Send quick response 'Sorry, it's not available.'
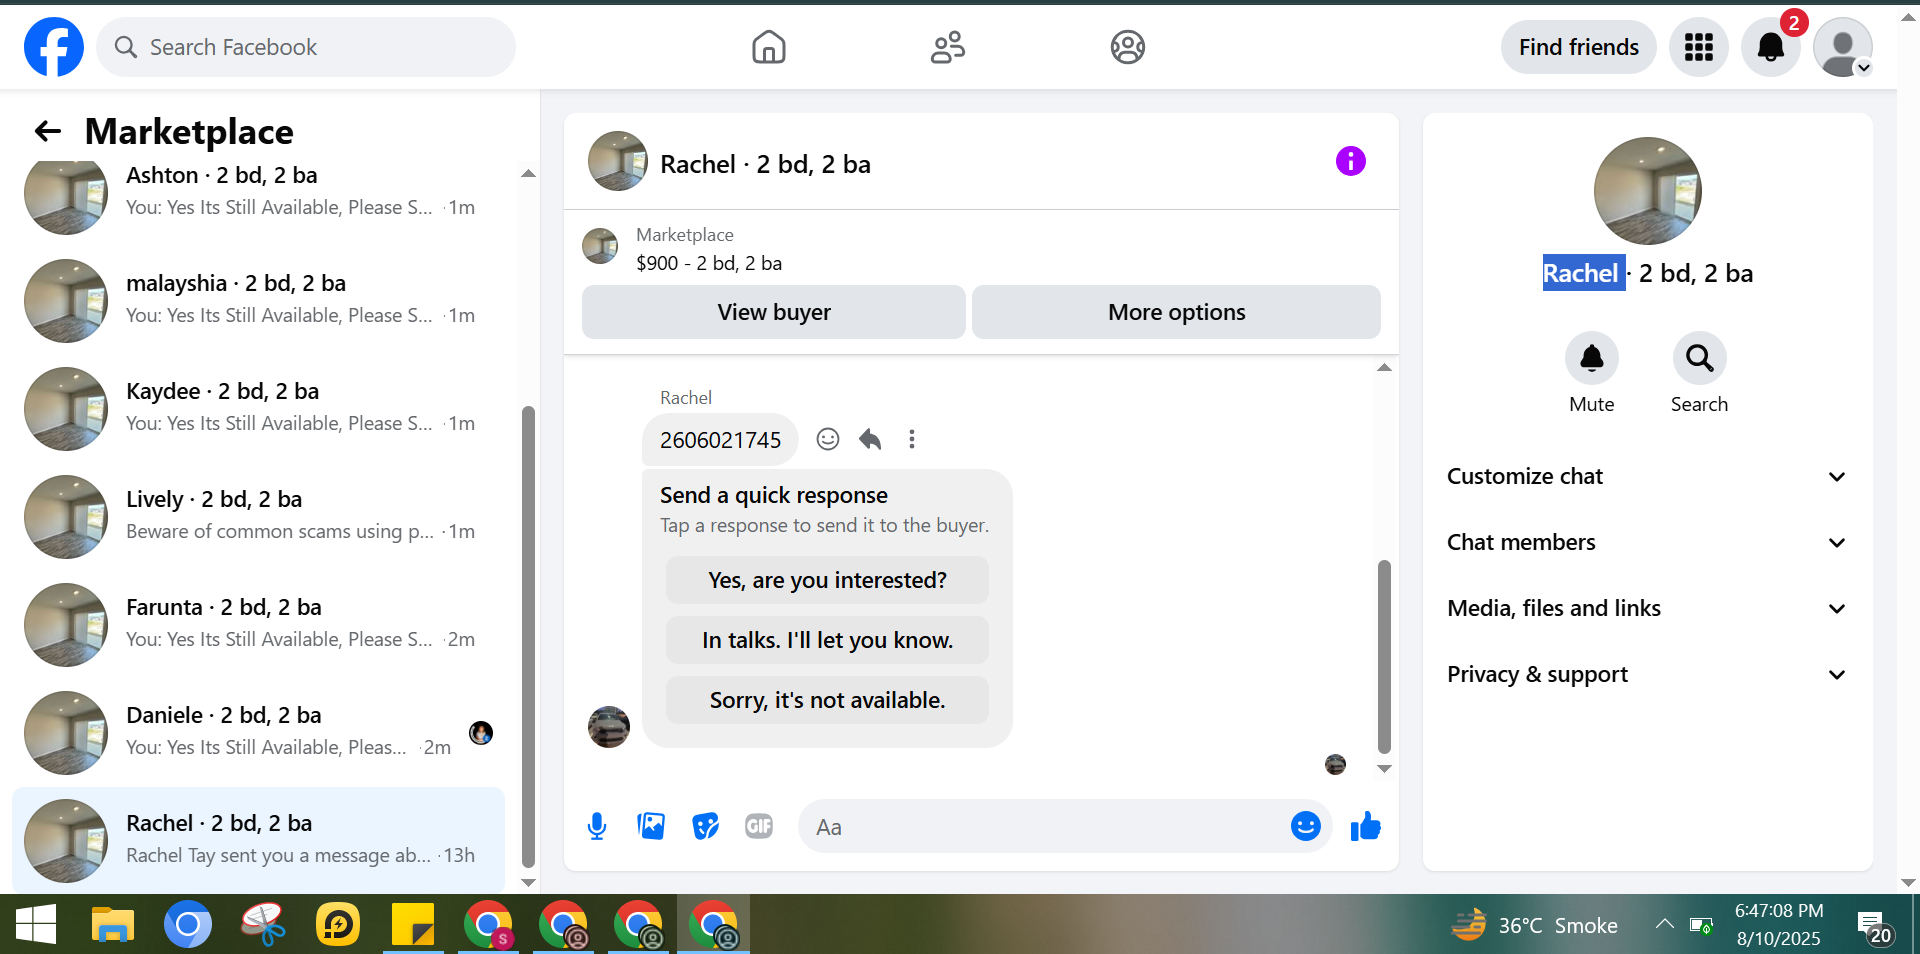Viewport: 1920px width, 954px height. pyautogui.click(x=827, y=700)
